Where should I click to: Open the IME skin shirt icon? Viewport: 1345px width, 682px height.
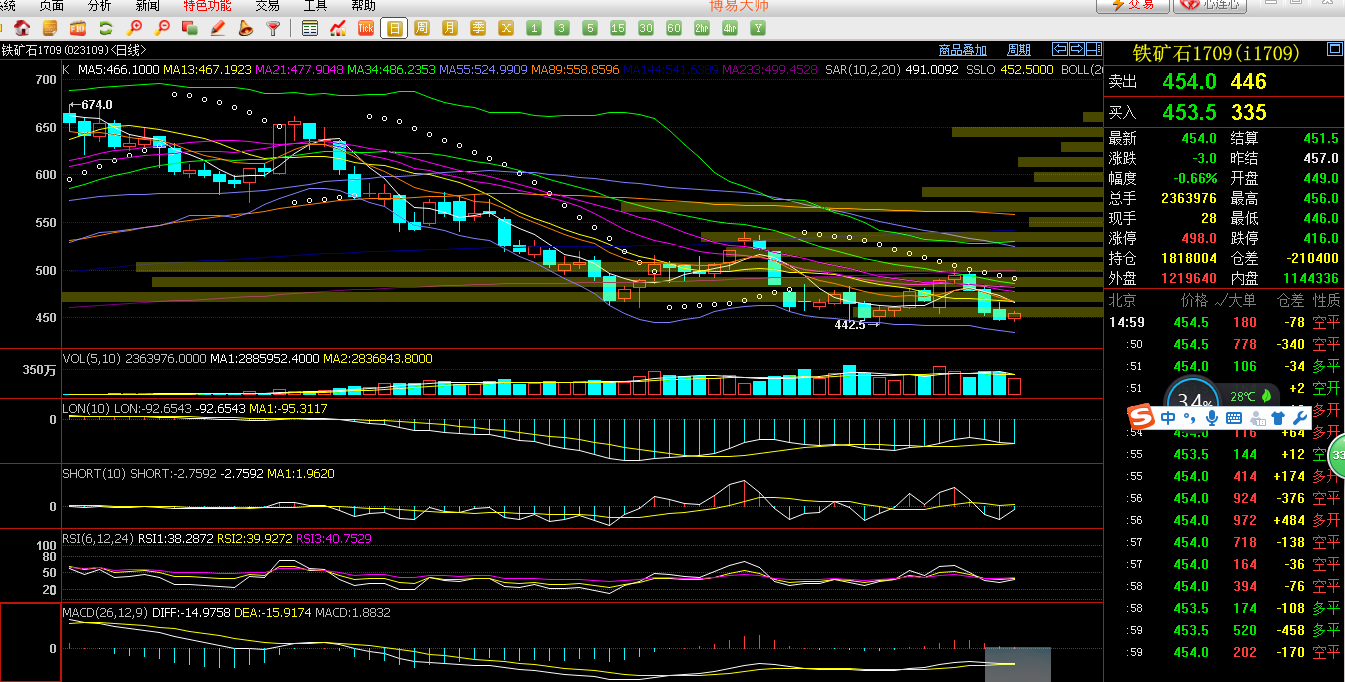1277,417
